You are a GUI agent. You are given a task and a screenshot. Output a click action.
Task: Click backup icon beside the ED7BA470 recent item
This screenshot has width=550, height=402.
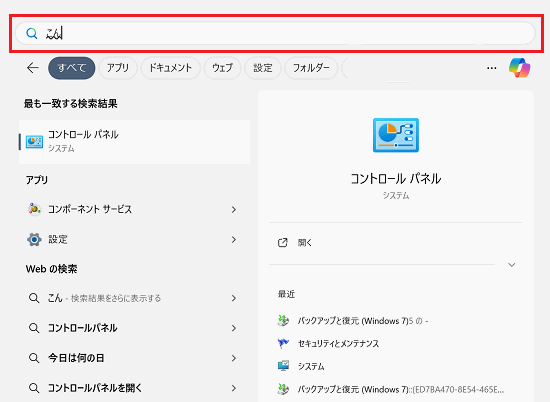(283, 389)
